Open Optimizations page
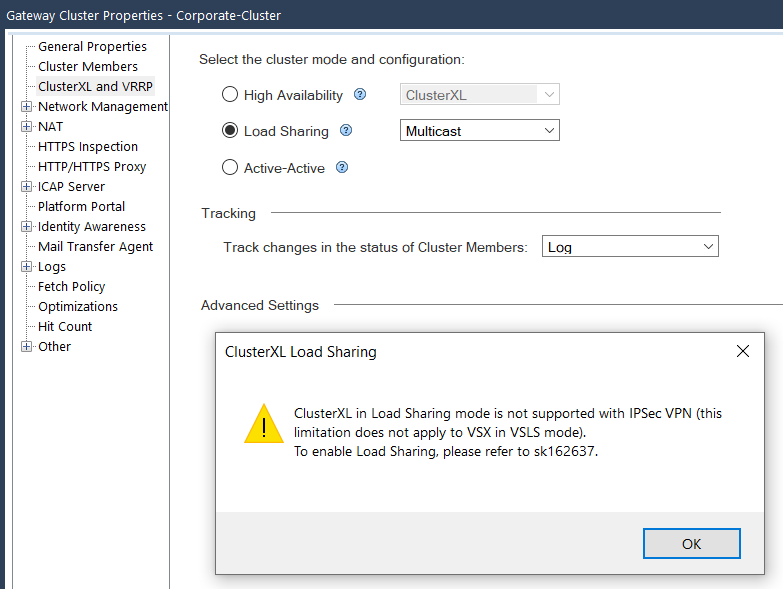783x589 pixels. [78, 306]
